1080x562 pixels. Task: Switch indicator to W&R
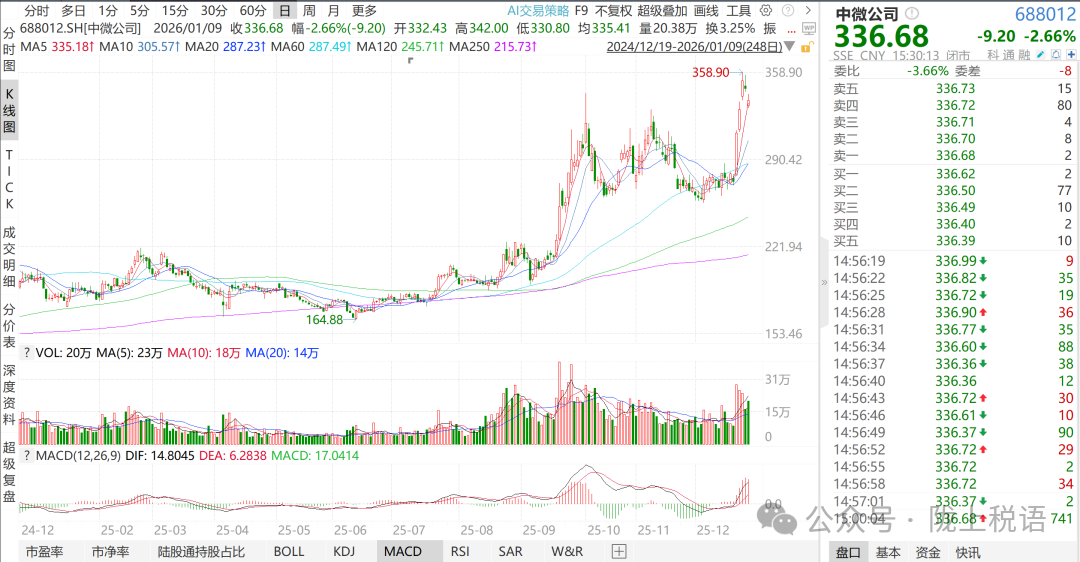pyautogui.click(x=567, y=552)
